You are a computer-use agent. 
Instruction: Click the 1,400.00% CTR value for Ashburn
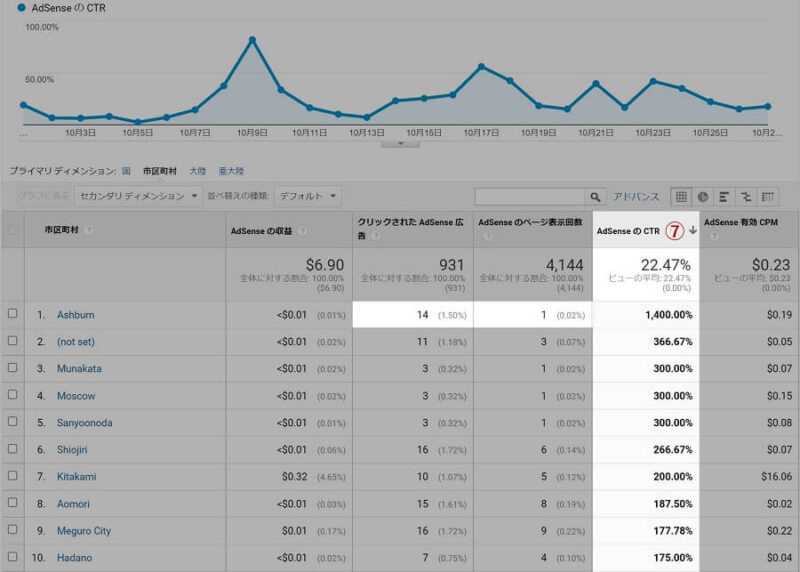click(668, 315)
